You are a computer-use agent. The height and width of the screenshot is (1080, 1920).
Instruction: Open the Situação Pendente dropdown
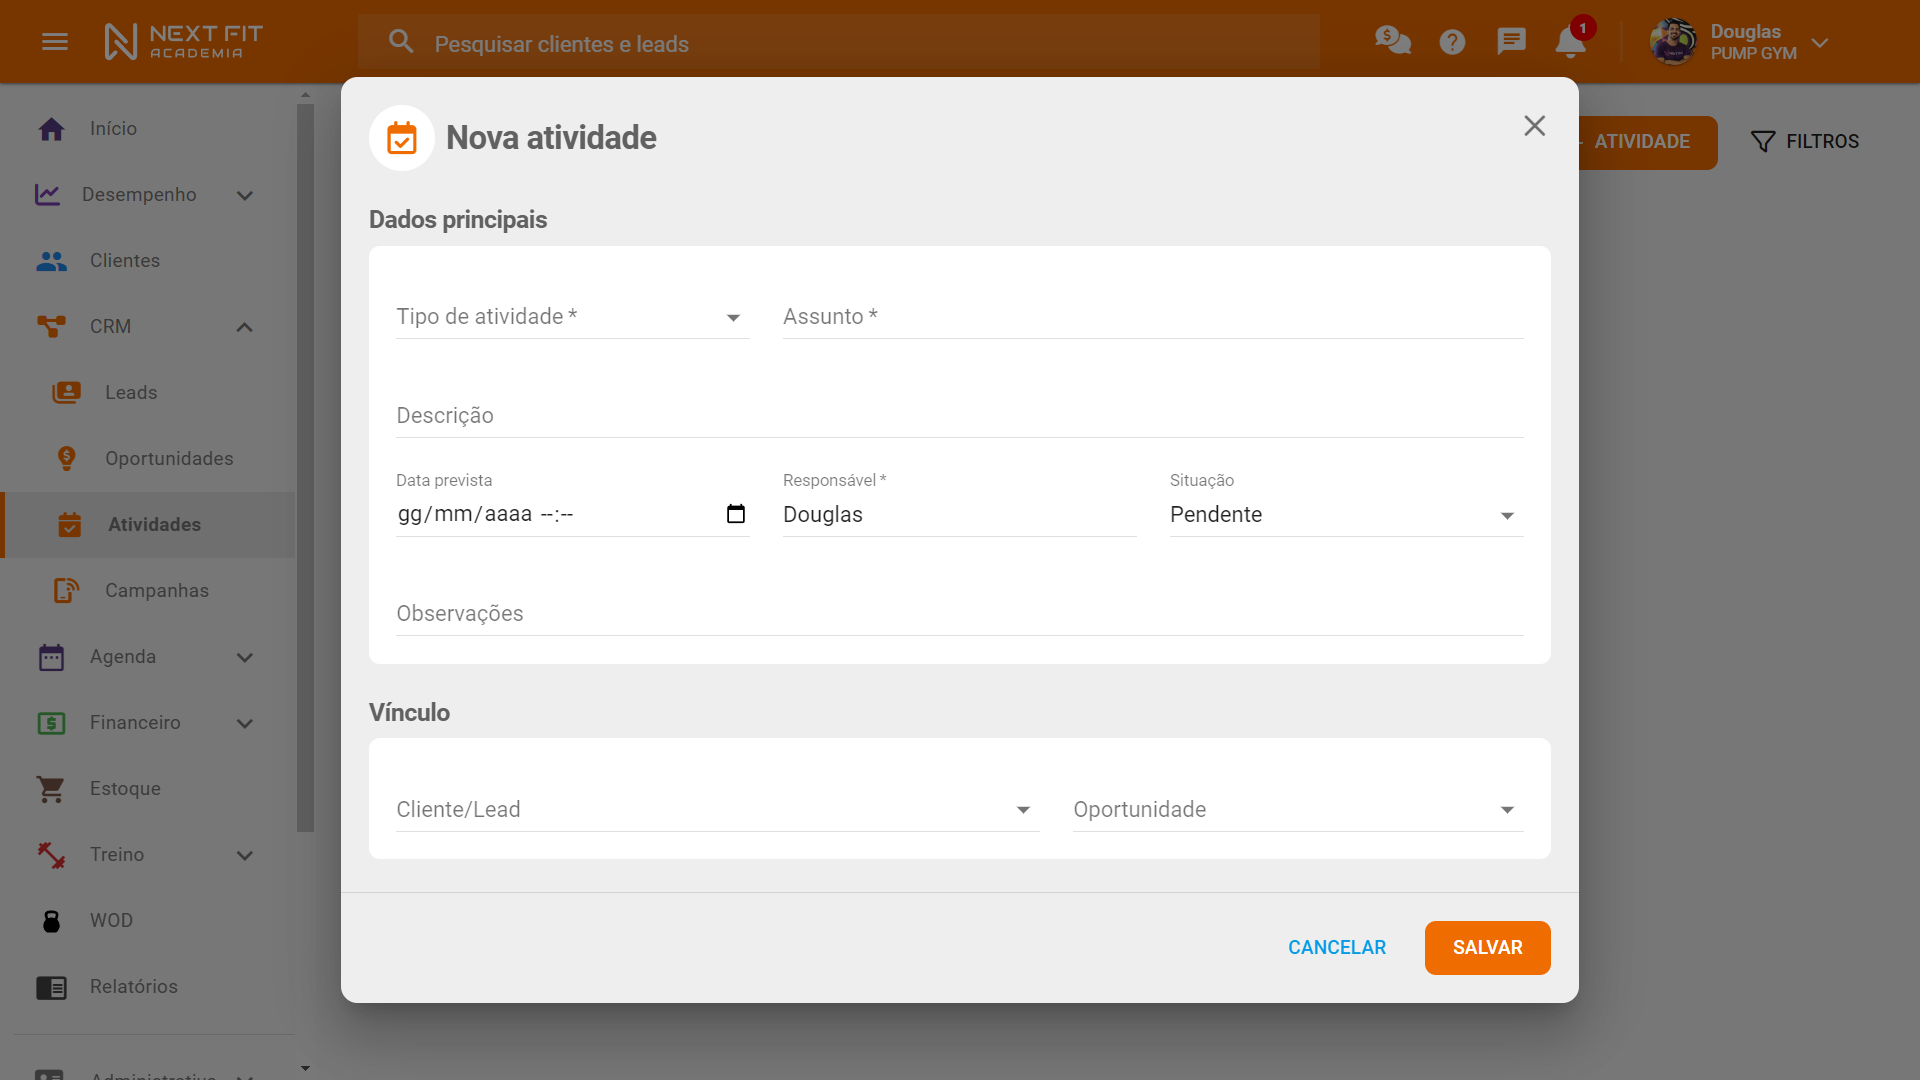coord(1507,516)
